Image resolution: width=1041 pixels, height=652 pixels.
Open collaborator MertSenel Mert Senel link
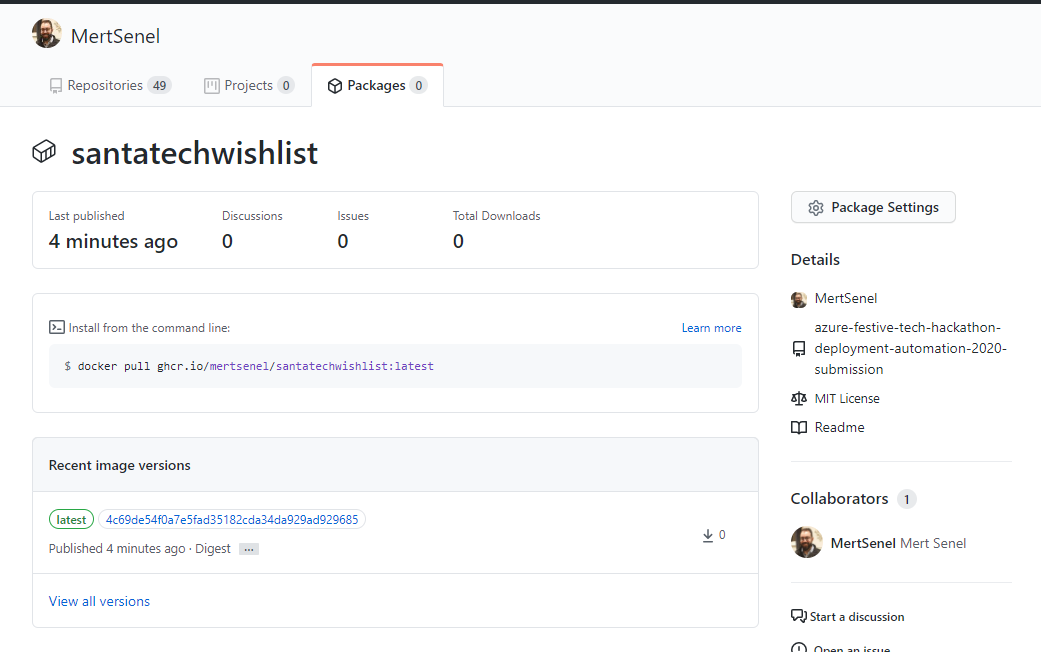tap(898, 543)
